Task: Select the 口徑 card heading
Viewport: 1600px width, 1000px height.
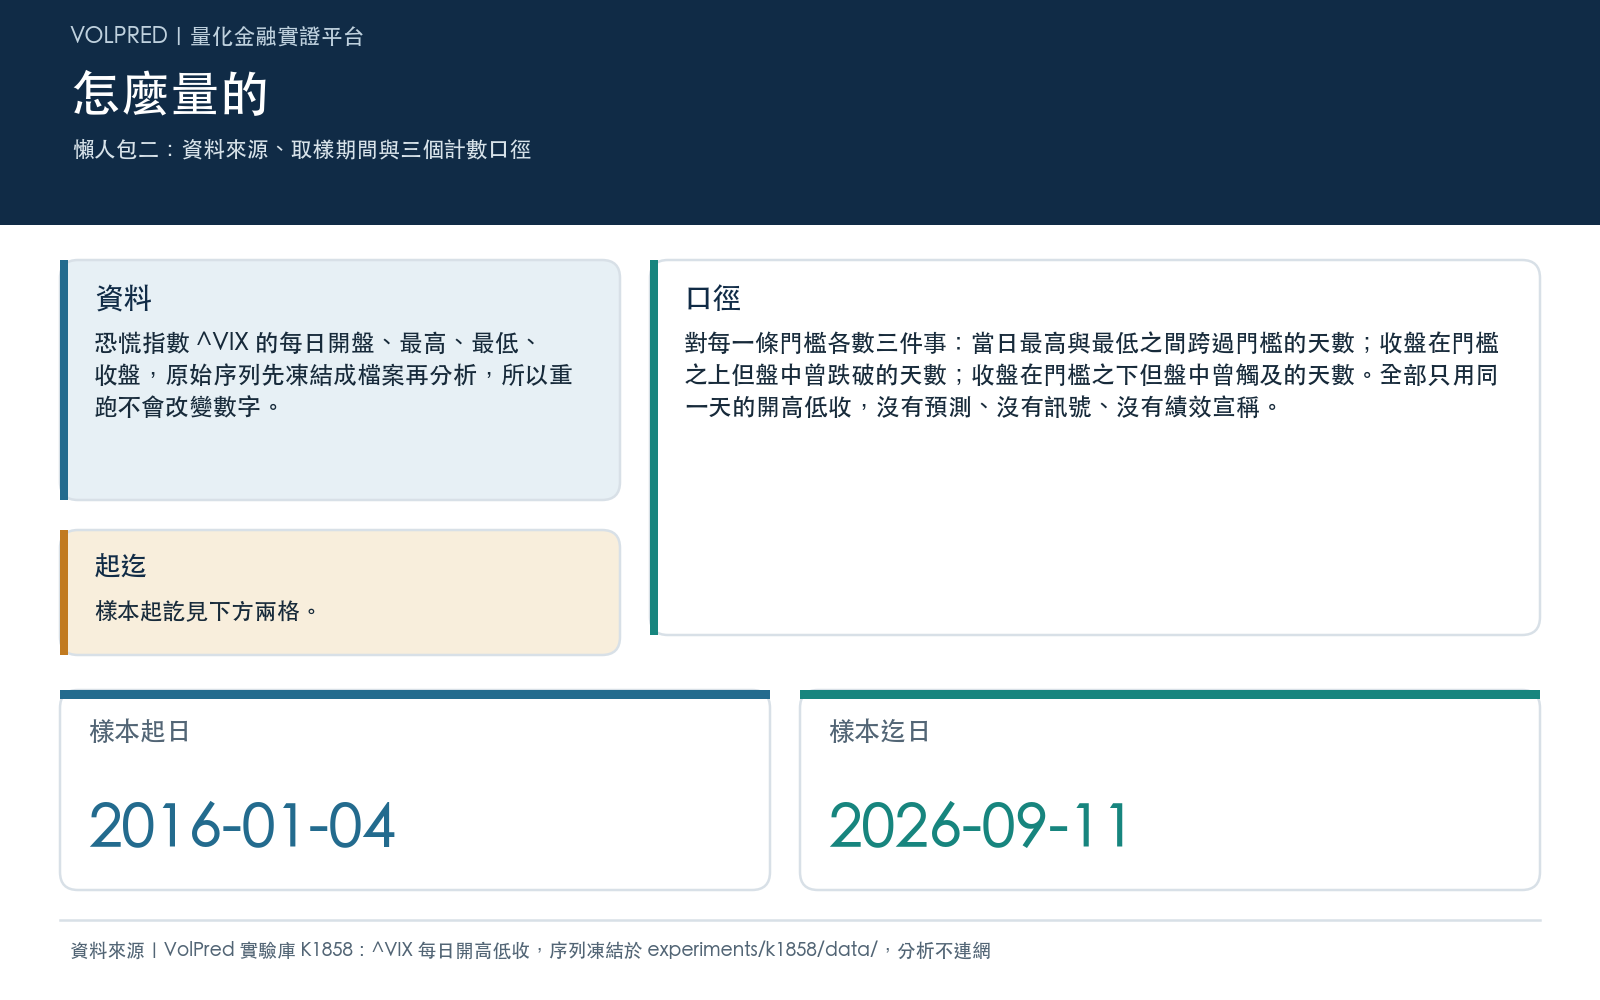Action: 713,298
